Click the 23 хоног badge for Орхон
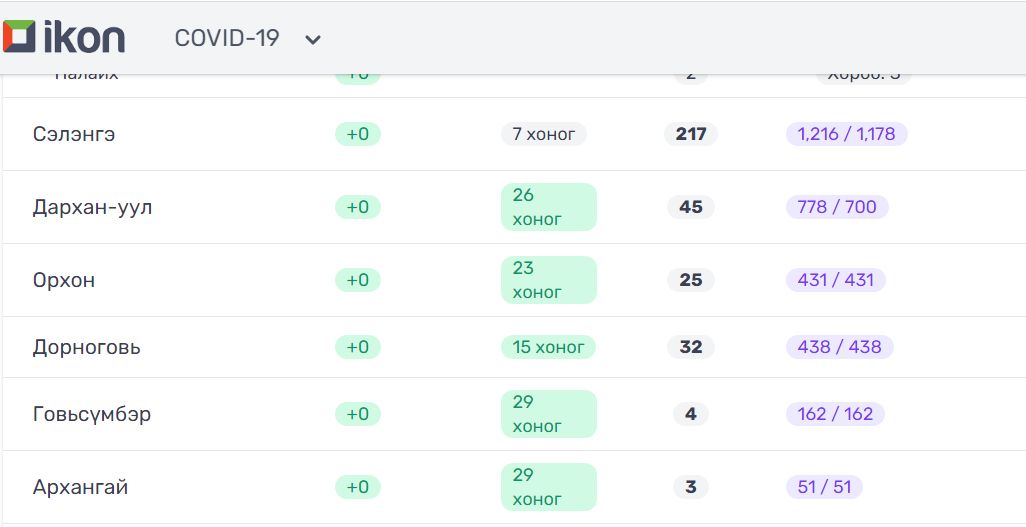The width and height of the screenshot is (1026, 527). 548,280
